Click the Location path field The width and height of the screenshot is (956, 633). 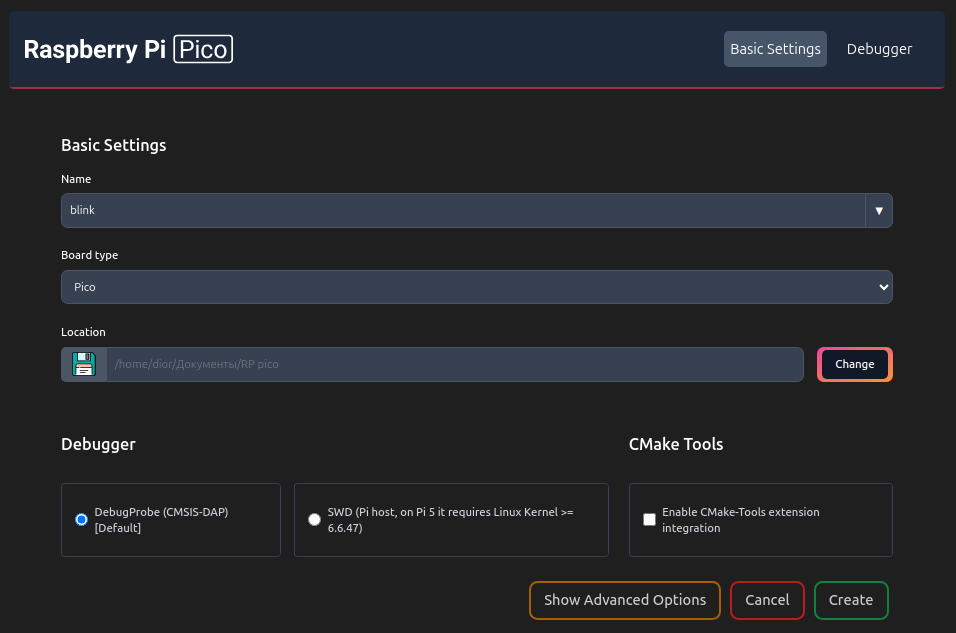point(455,364)
